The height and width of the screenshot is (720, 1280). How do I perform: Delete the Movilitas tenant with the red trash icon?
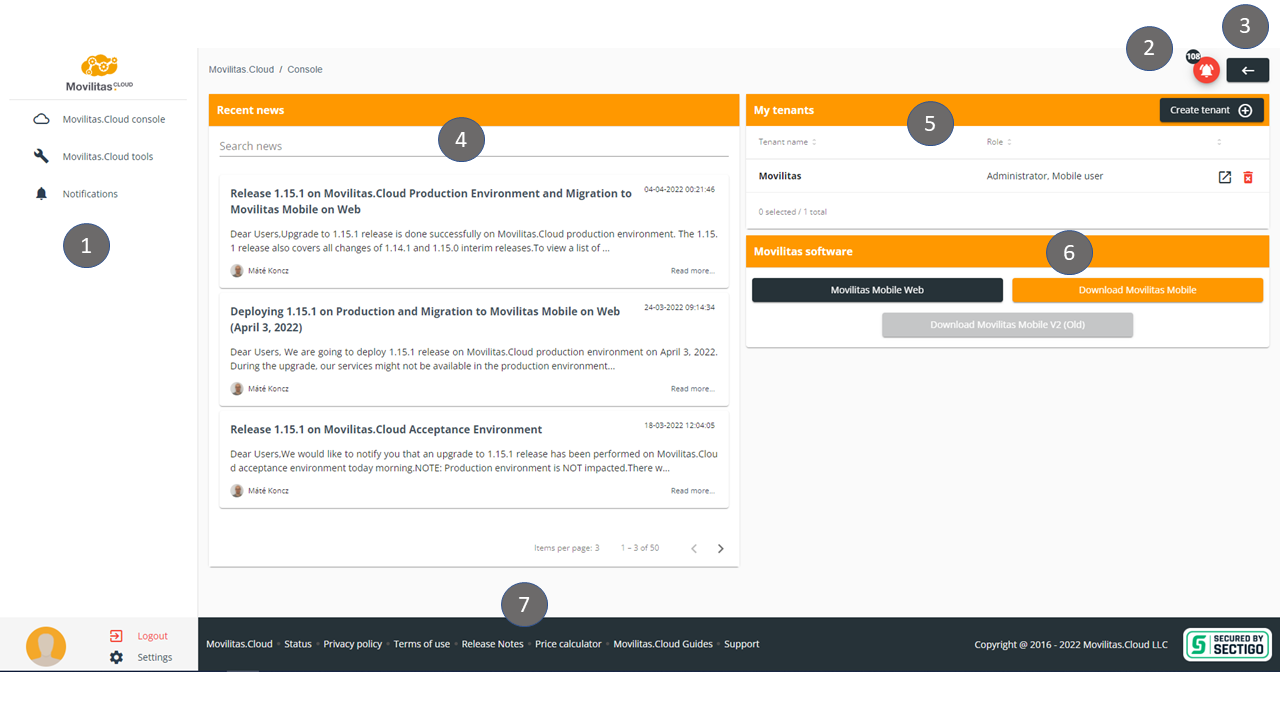(1248, 177)
